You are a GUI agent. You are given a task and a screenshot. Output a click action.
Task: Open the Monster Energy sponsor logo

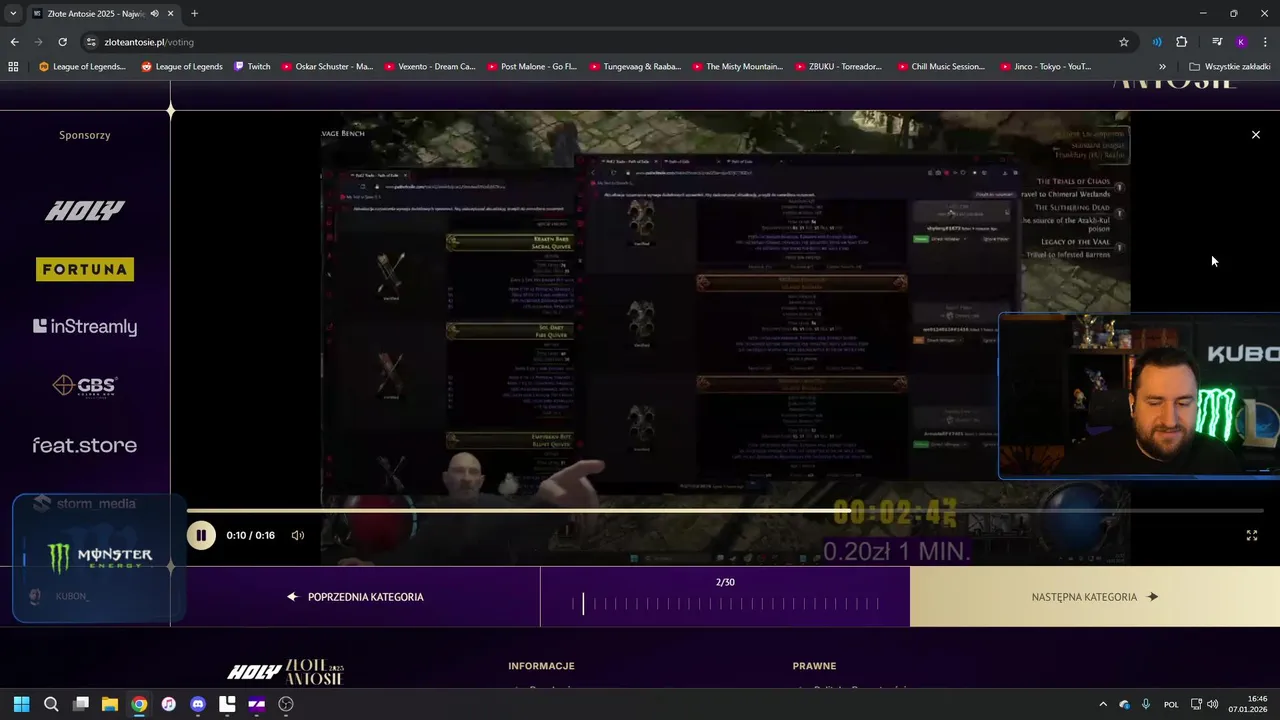click(x=99, y=558)
